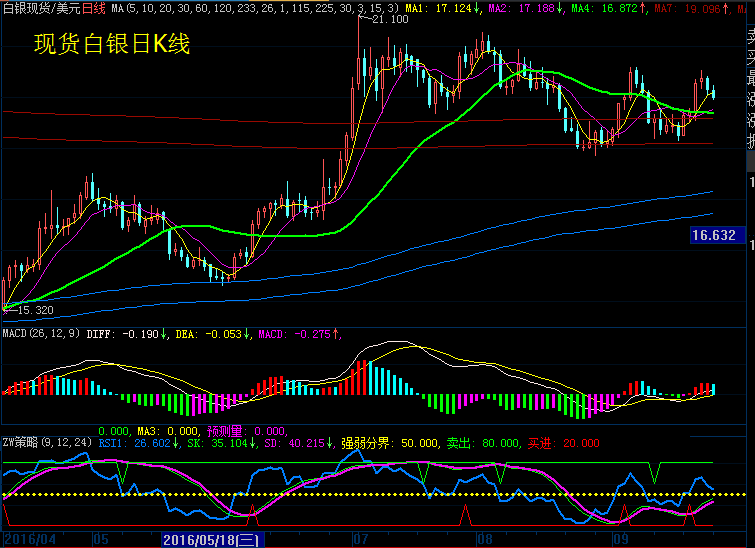Open MACD(26,12,9) indicator settings
The height and width of the screenshot is (548, 755).
point(41,333)
